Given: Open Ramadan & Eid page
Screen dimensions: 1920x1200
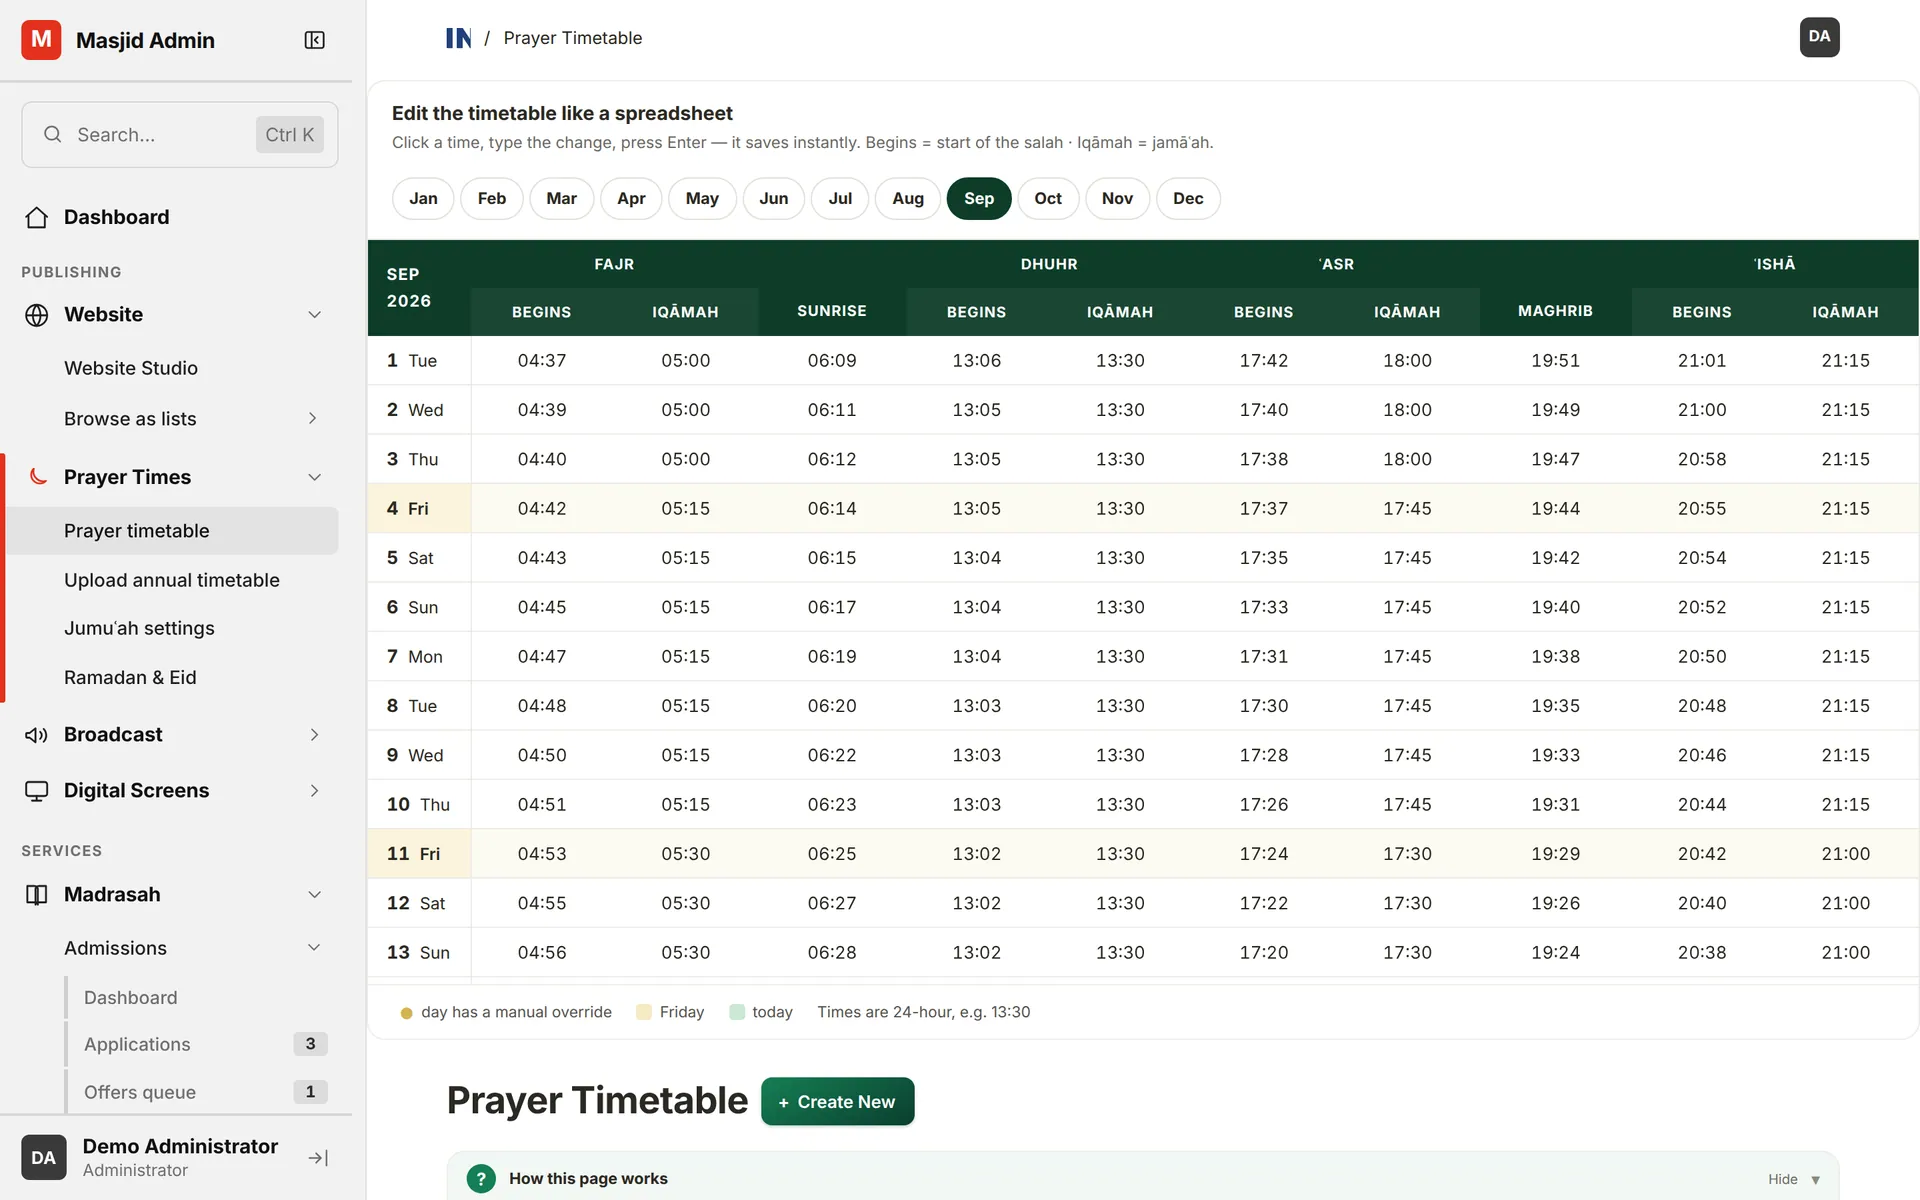Looking at the screenshot, I should 130,677.
